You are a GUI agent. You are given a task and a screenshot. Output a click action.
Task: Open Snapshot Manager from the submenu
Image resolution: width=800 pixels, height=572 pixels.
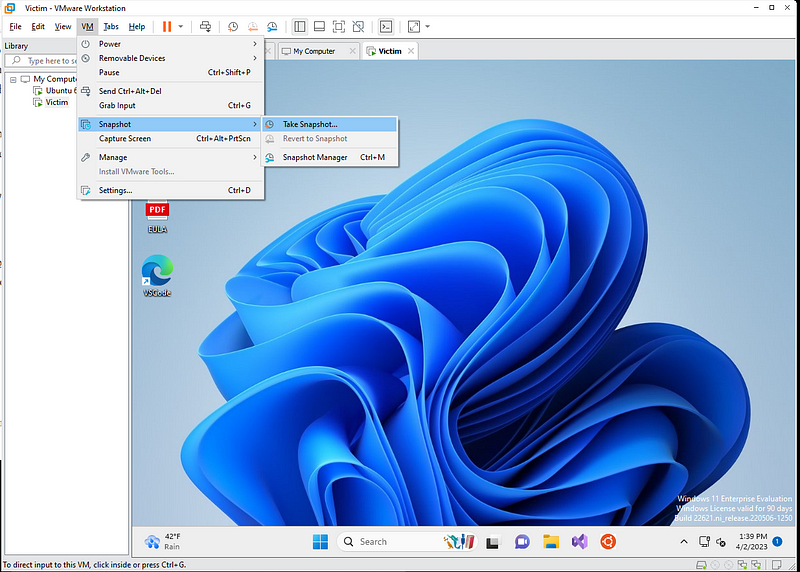point(330,157)
